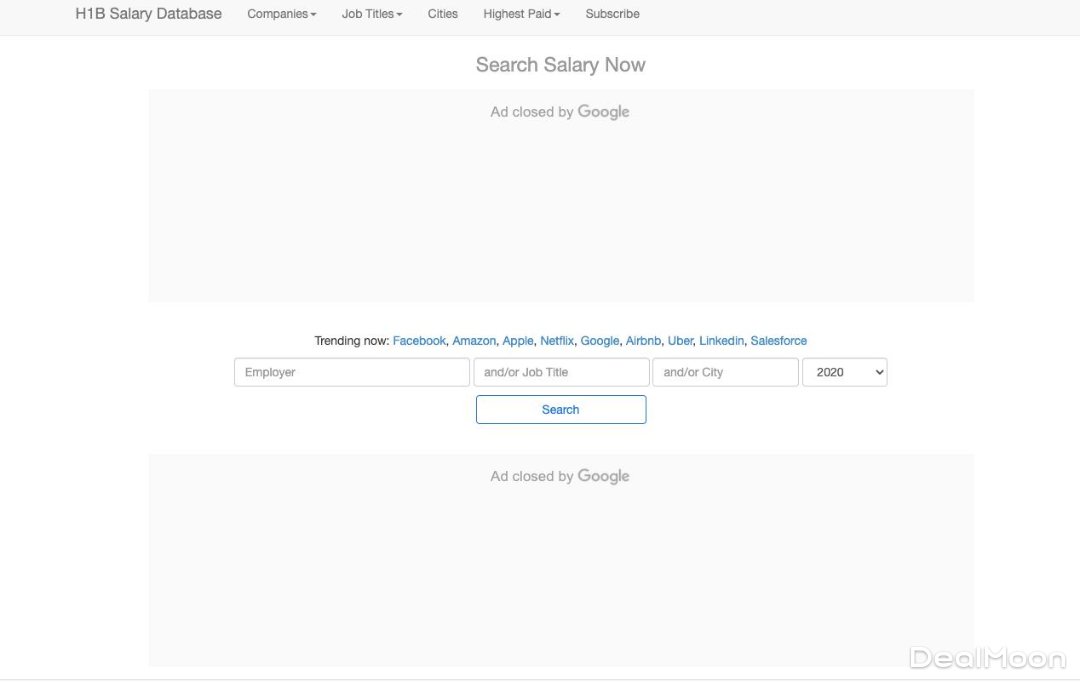Expand the Job Titles dropdown menu

371,14
